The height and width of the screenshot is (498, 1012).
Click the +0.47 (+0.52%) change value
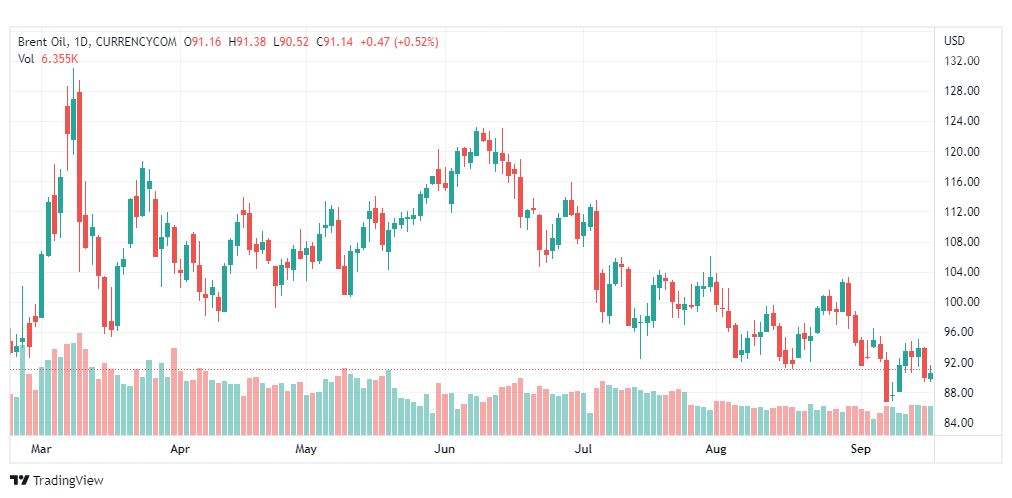(x=403, y=41)
